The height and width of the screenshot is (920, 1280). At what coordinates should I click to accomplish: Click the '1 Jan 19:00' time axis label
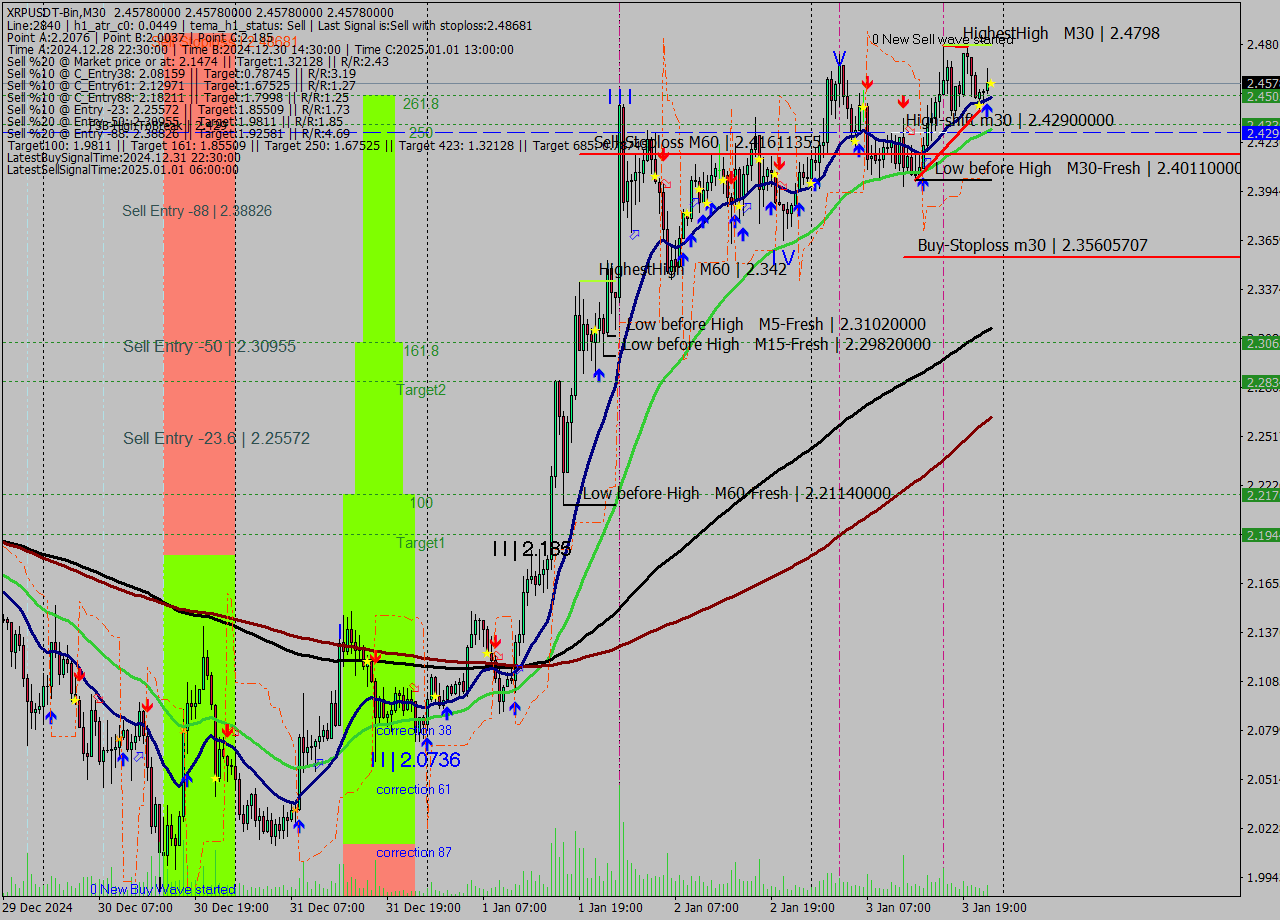tap(610, 908)
